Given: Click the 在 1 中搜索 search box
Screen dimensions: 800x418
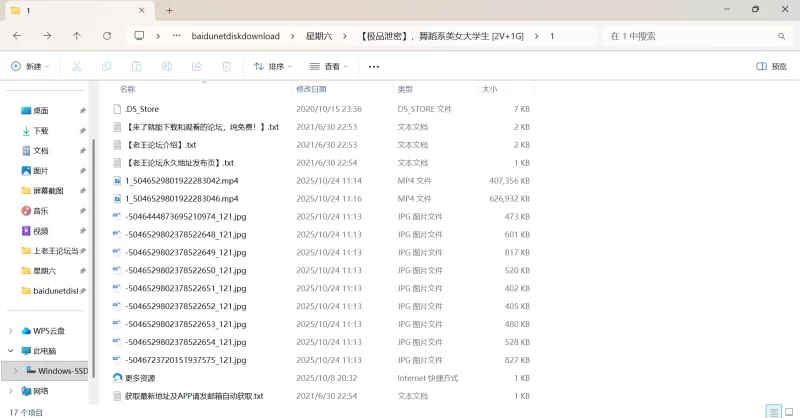Looking at the screenshot, I should pos(690,36).
